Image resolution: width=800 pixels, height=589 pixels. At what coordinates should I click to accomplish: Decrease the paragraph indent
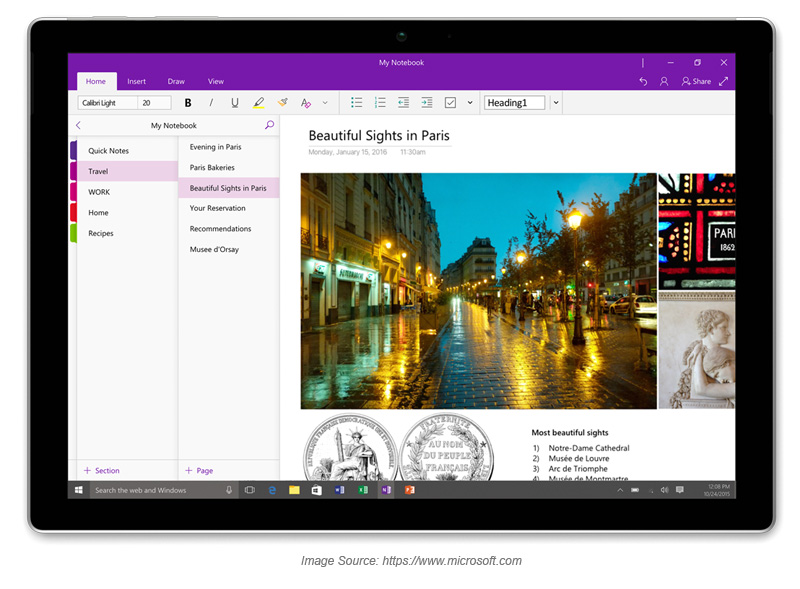tap(404, 103)
